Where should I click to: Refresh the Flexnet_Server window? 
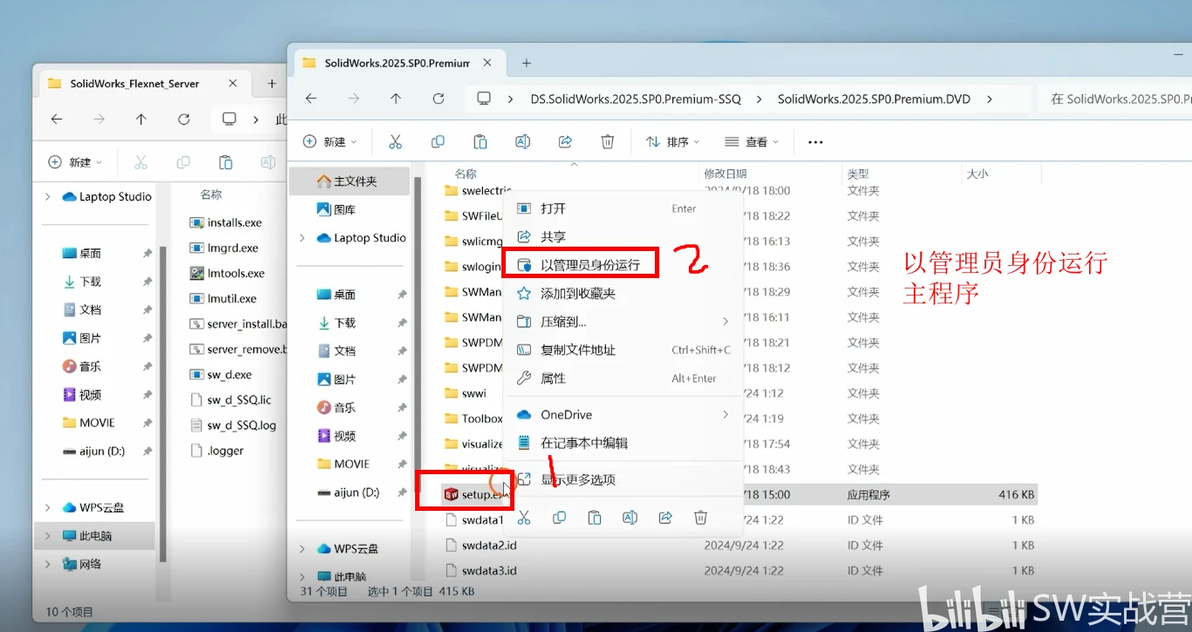coord(183,119)
